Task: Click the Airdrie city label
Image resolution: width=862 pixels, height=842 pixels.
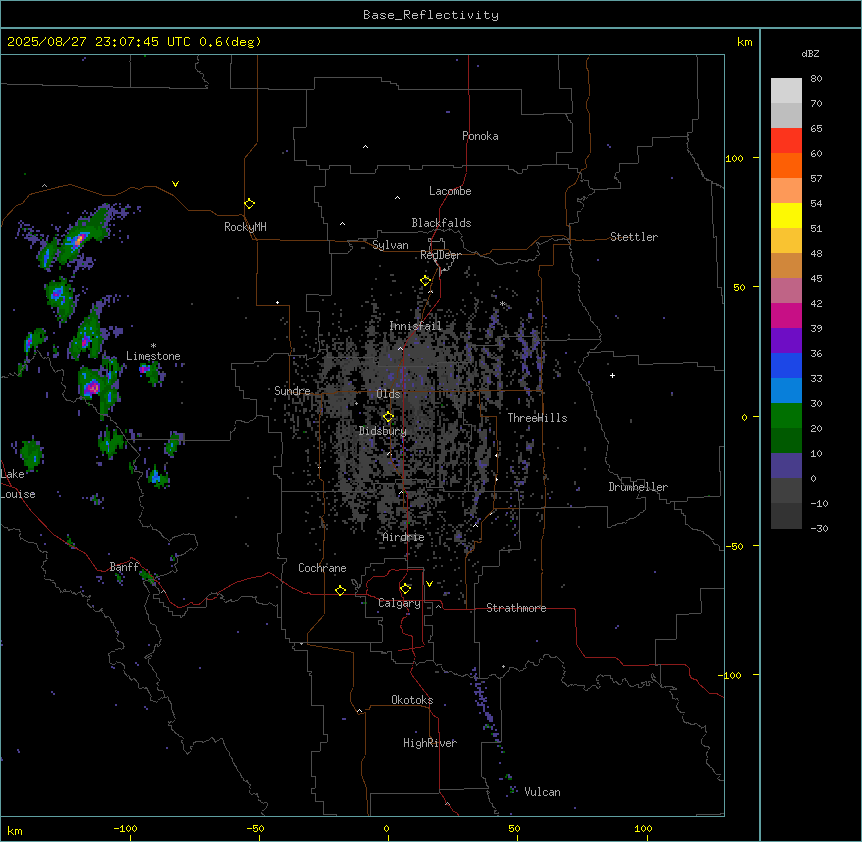Action: point(404,537)
